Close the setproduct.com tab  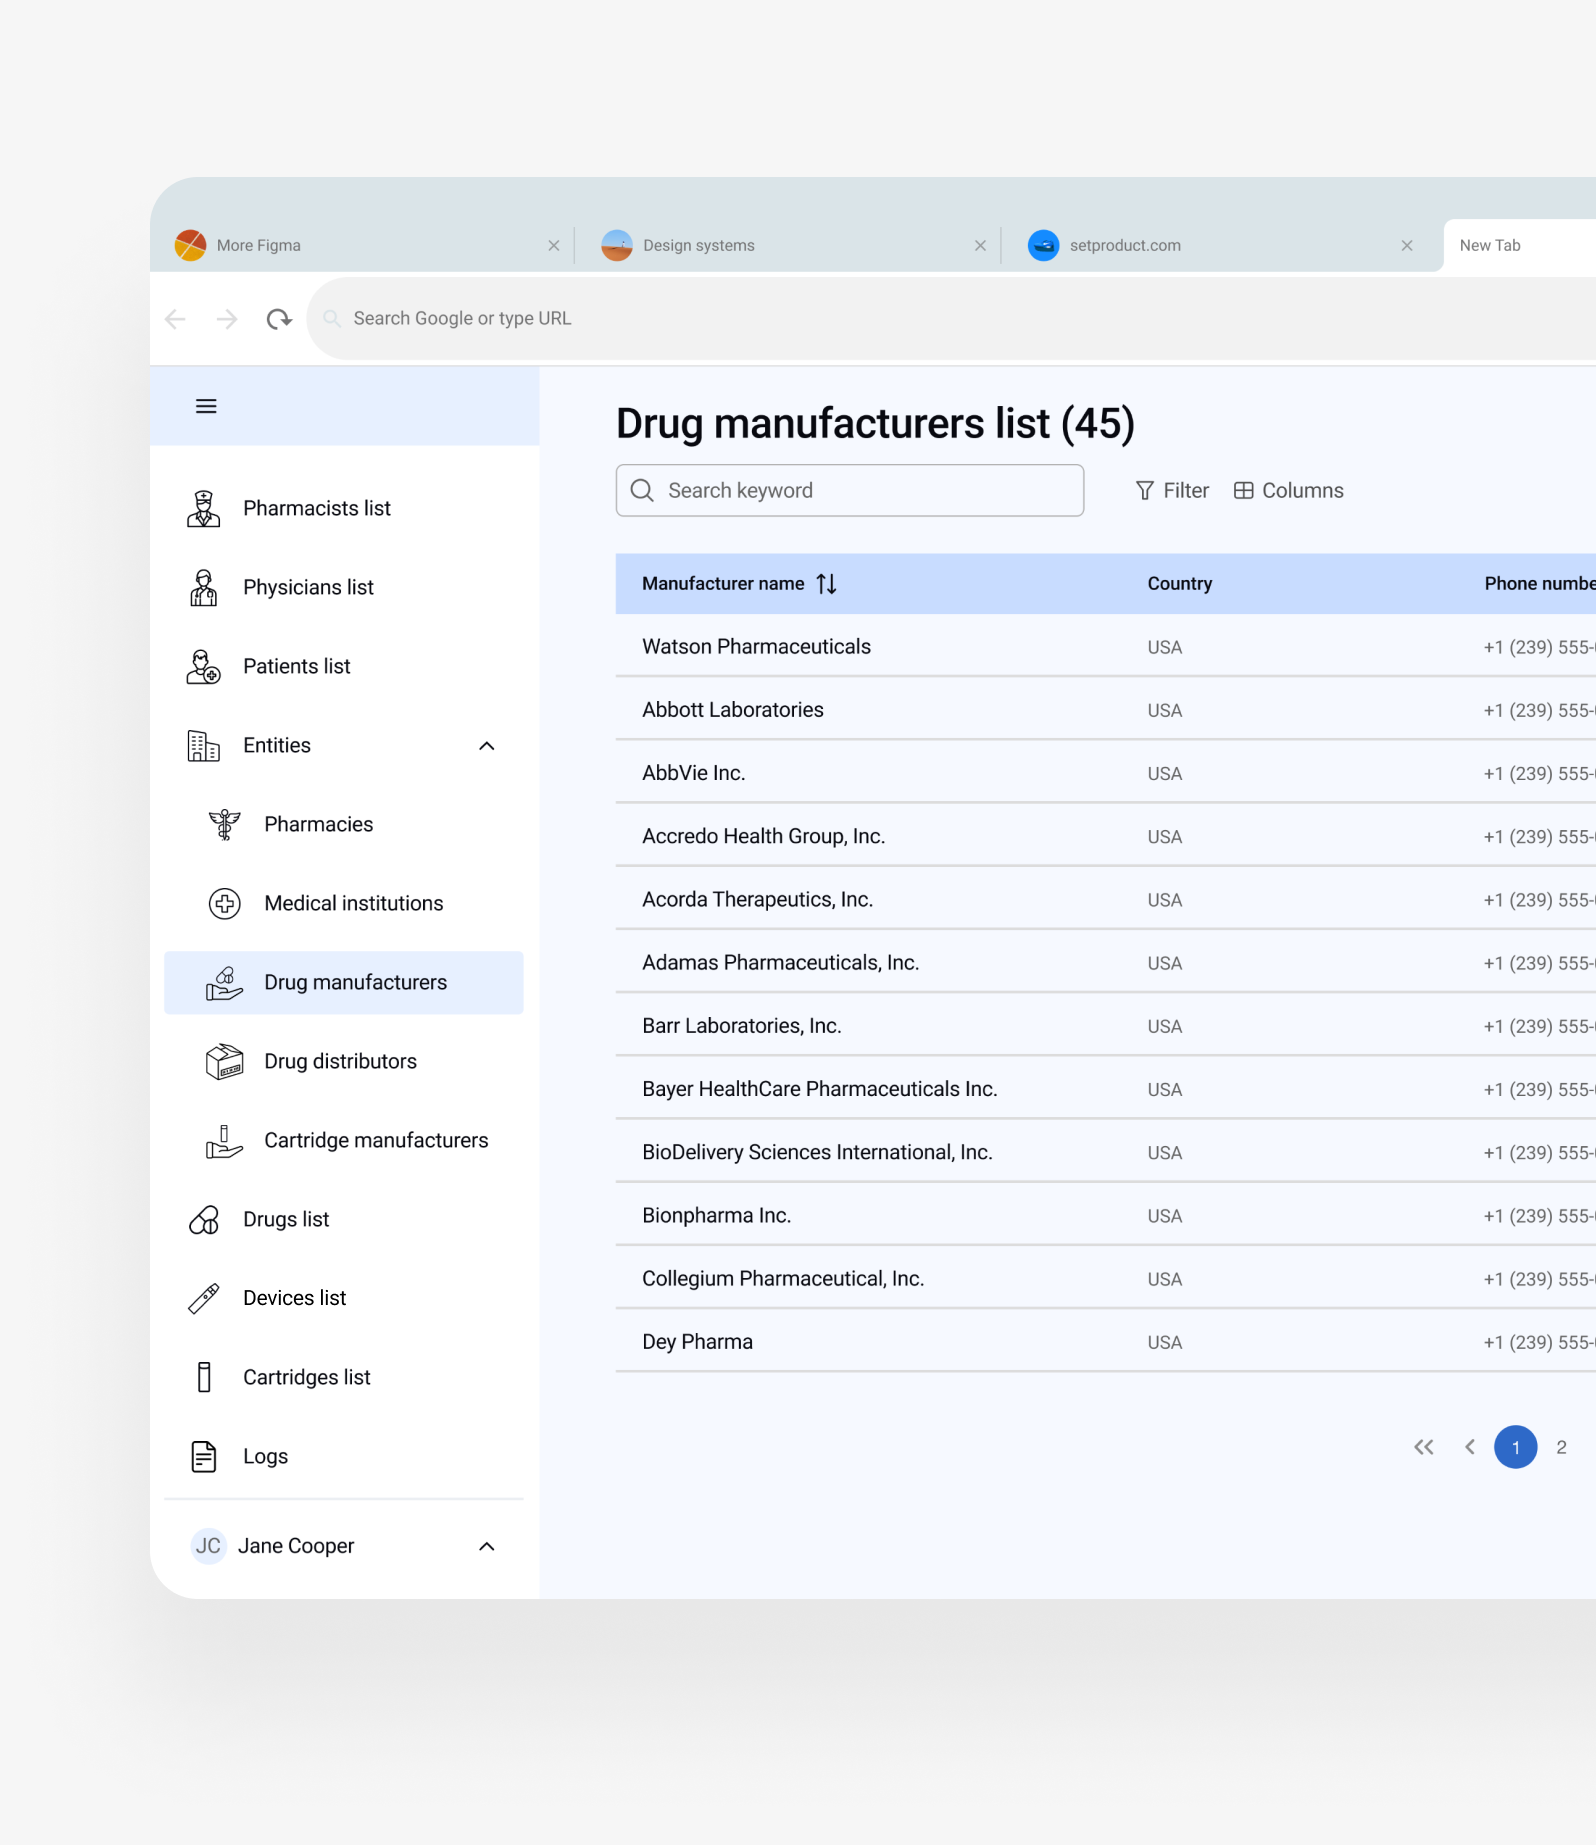coord(1407,245)
